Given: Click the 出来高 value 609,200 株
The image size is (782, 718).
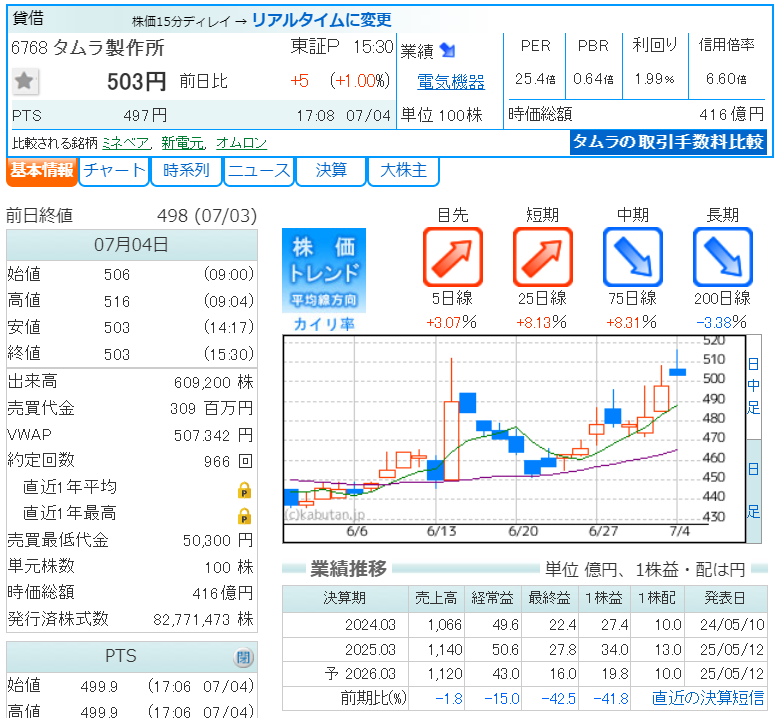Looking at the screenshot, I should [x=213, y=382].
